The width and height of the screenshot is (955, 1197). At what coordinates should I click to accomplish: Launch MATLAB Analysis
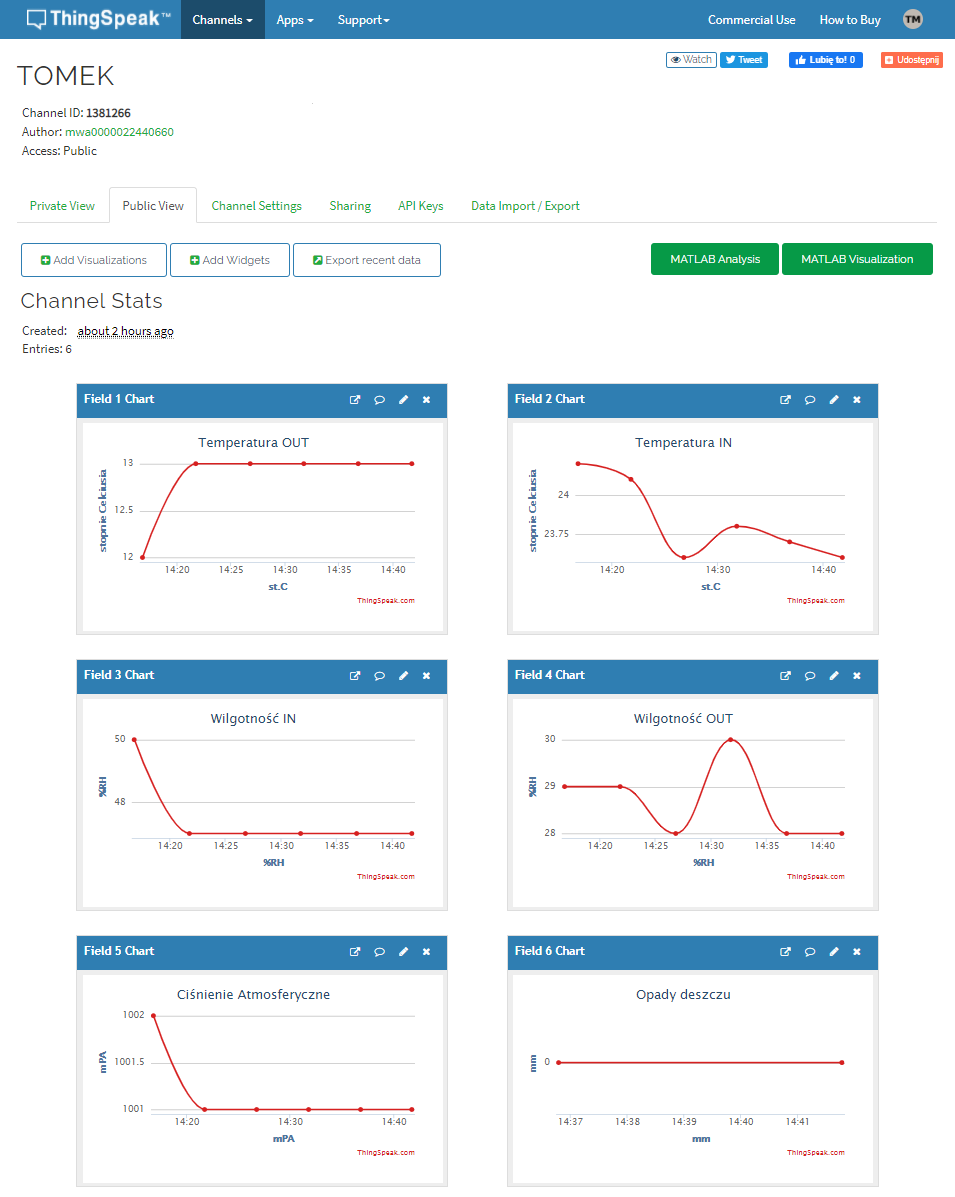click(714, 258)
